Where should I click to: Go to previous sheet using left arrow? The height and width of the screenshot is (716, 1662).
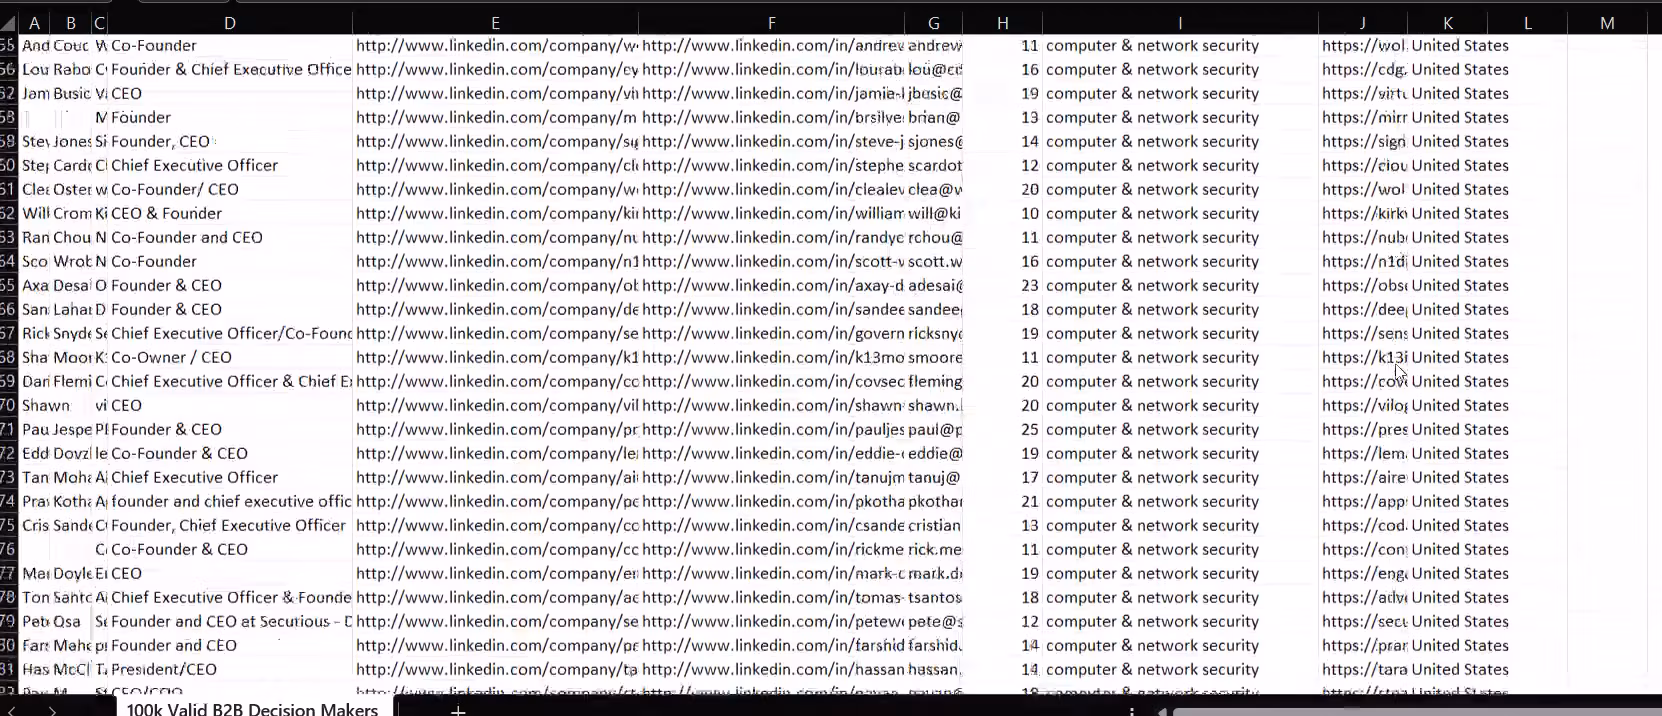point(11,709)
